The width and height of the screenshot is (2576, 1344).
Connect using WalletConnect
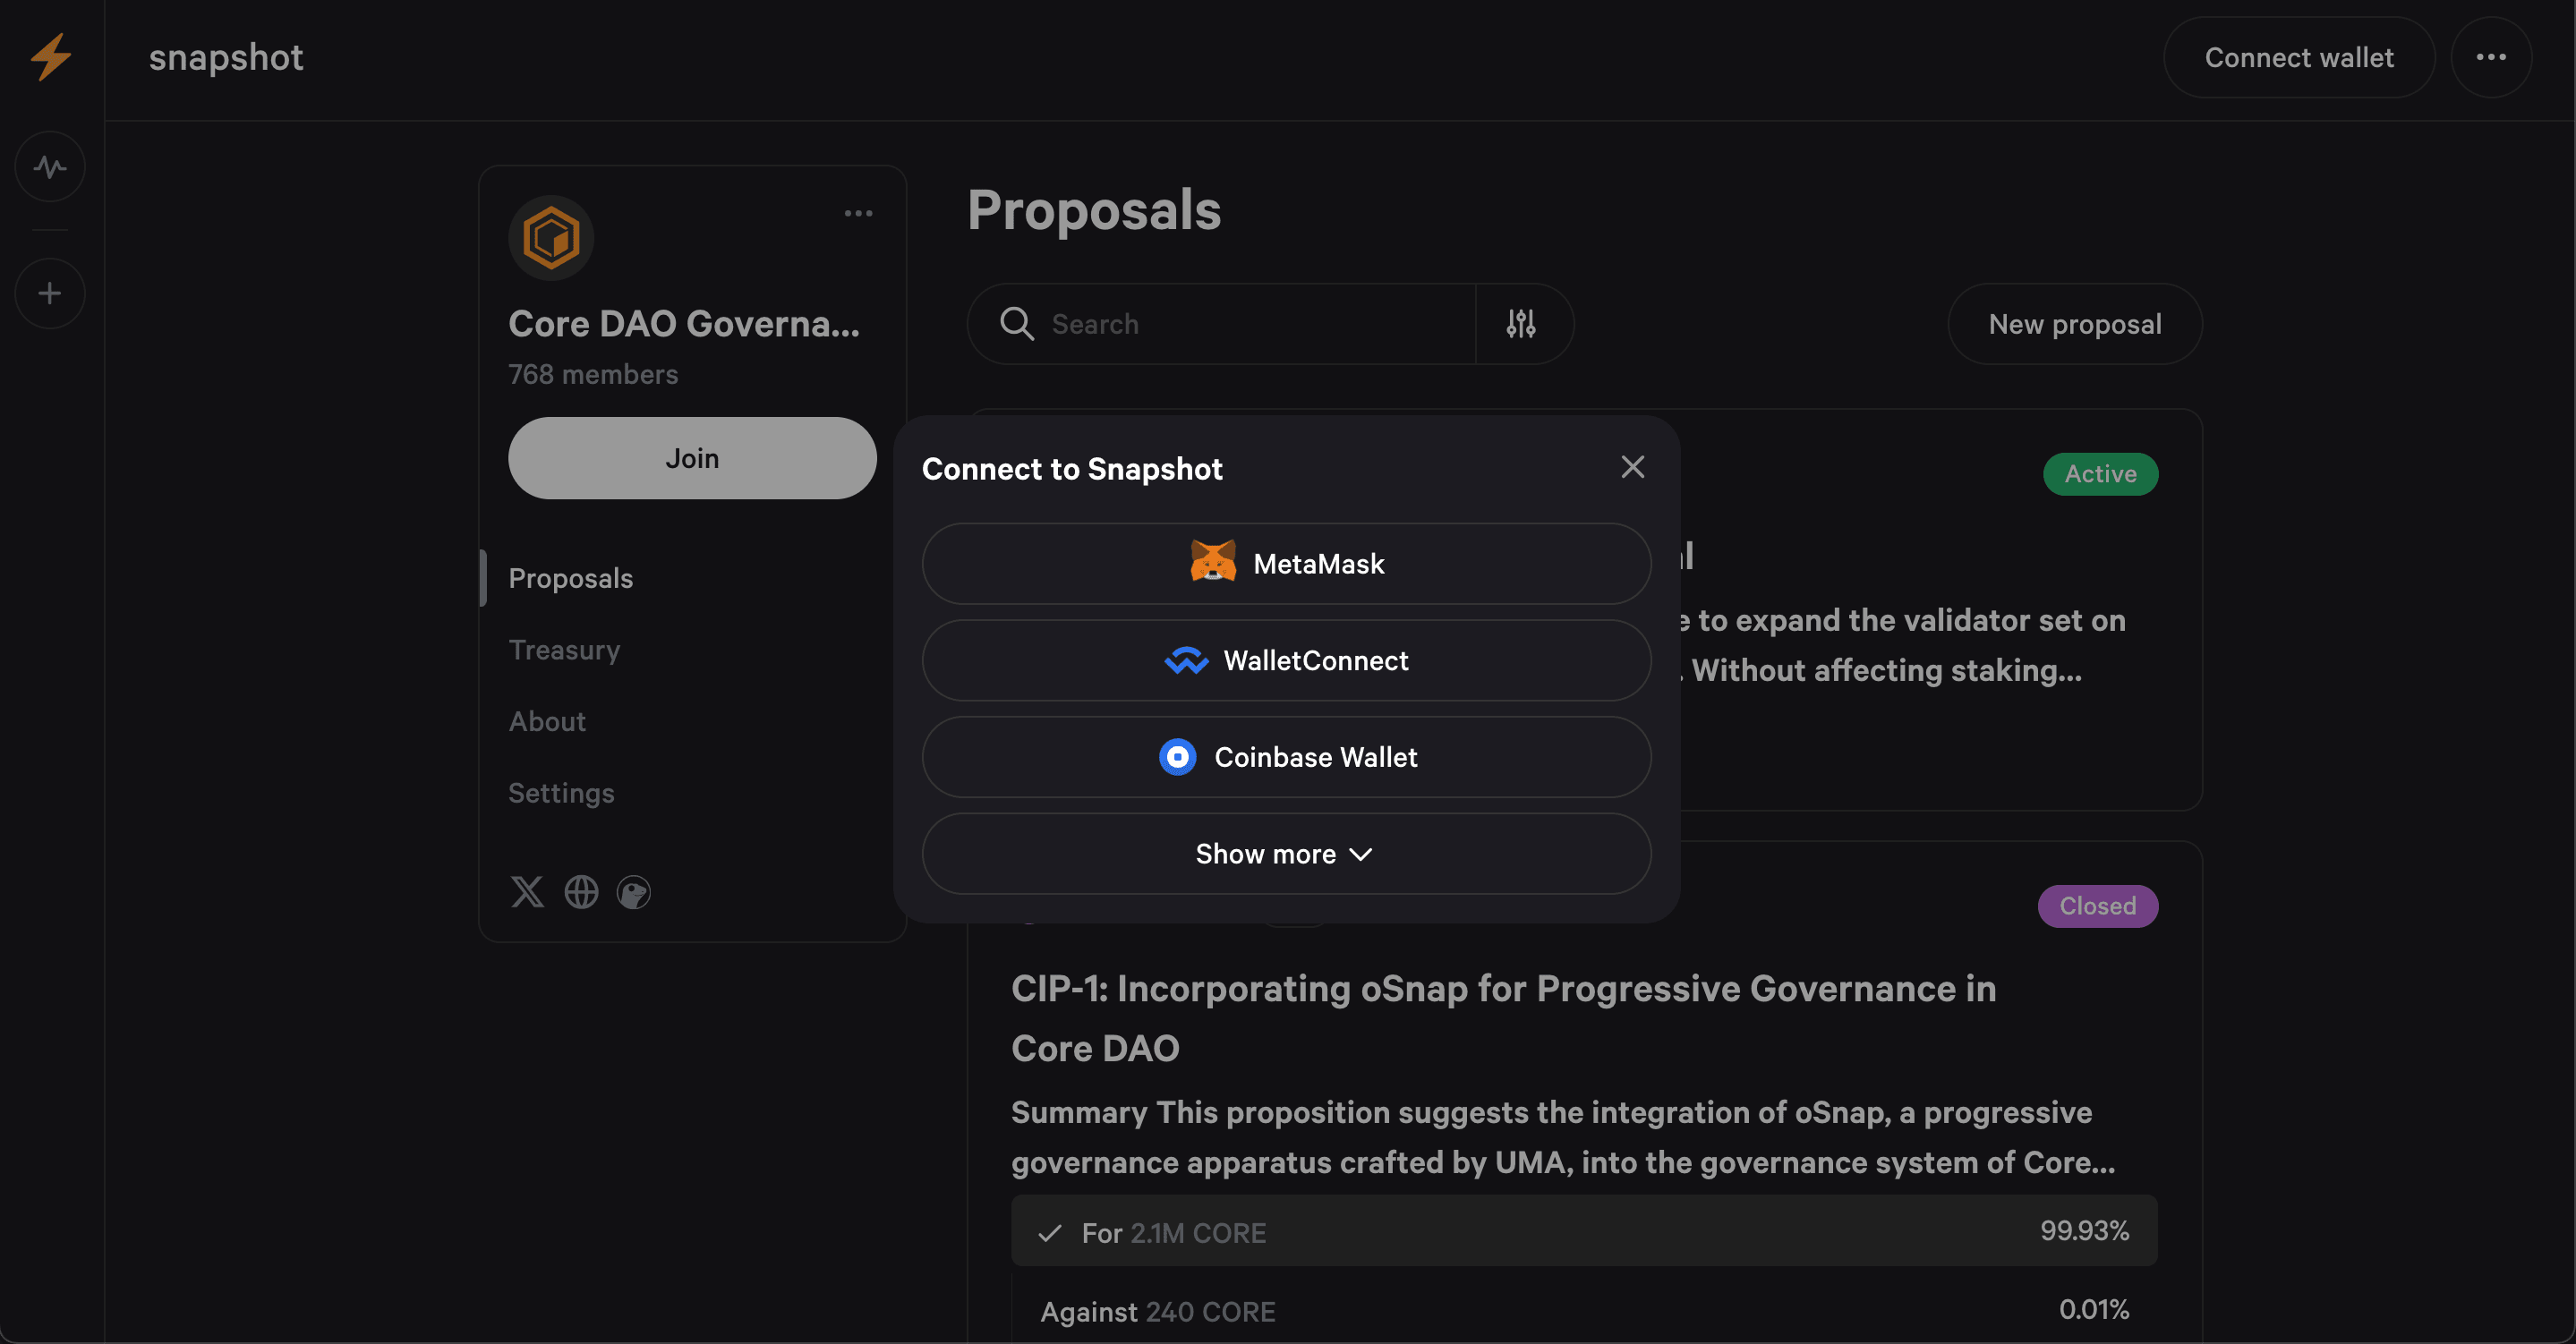(1285, 660)
